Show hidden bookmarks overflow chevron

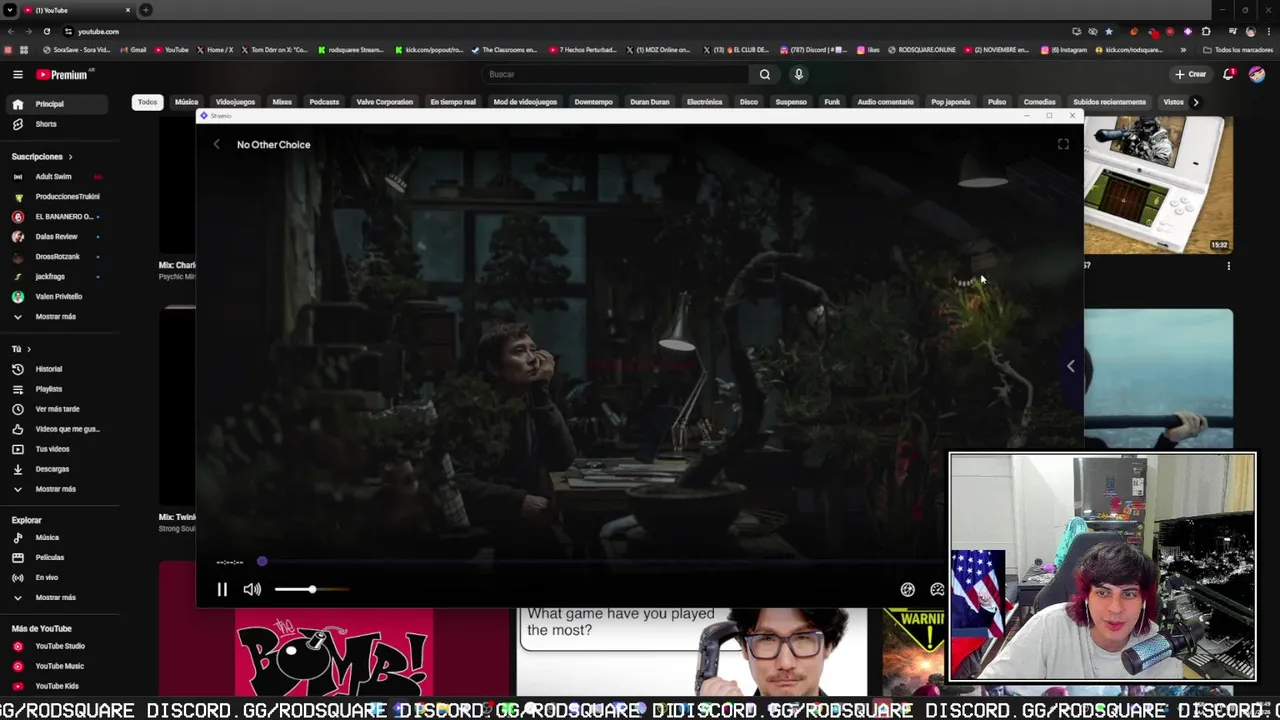pos(1184,50)
